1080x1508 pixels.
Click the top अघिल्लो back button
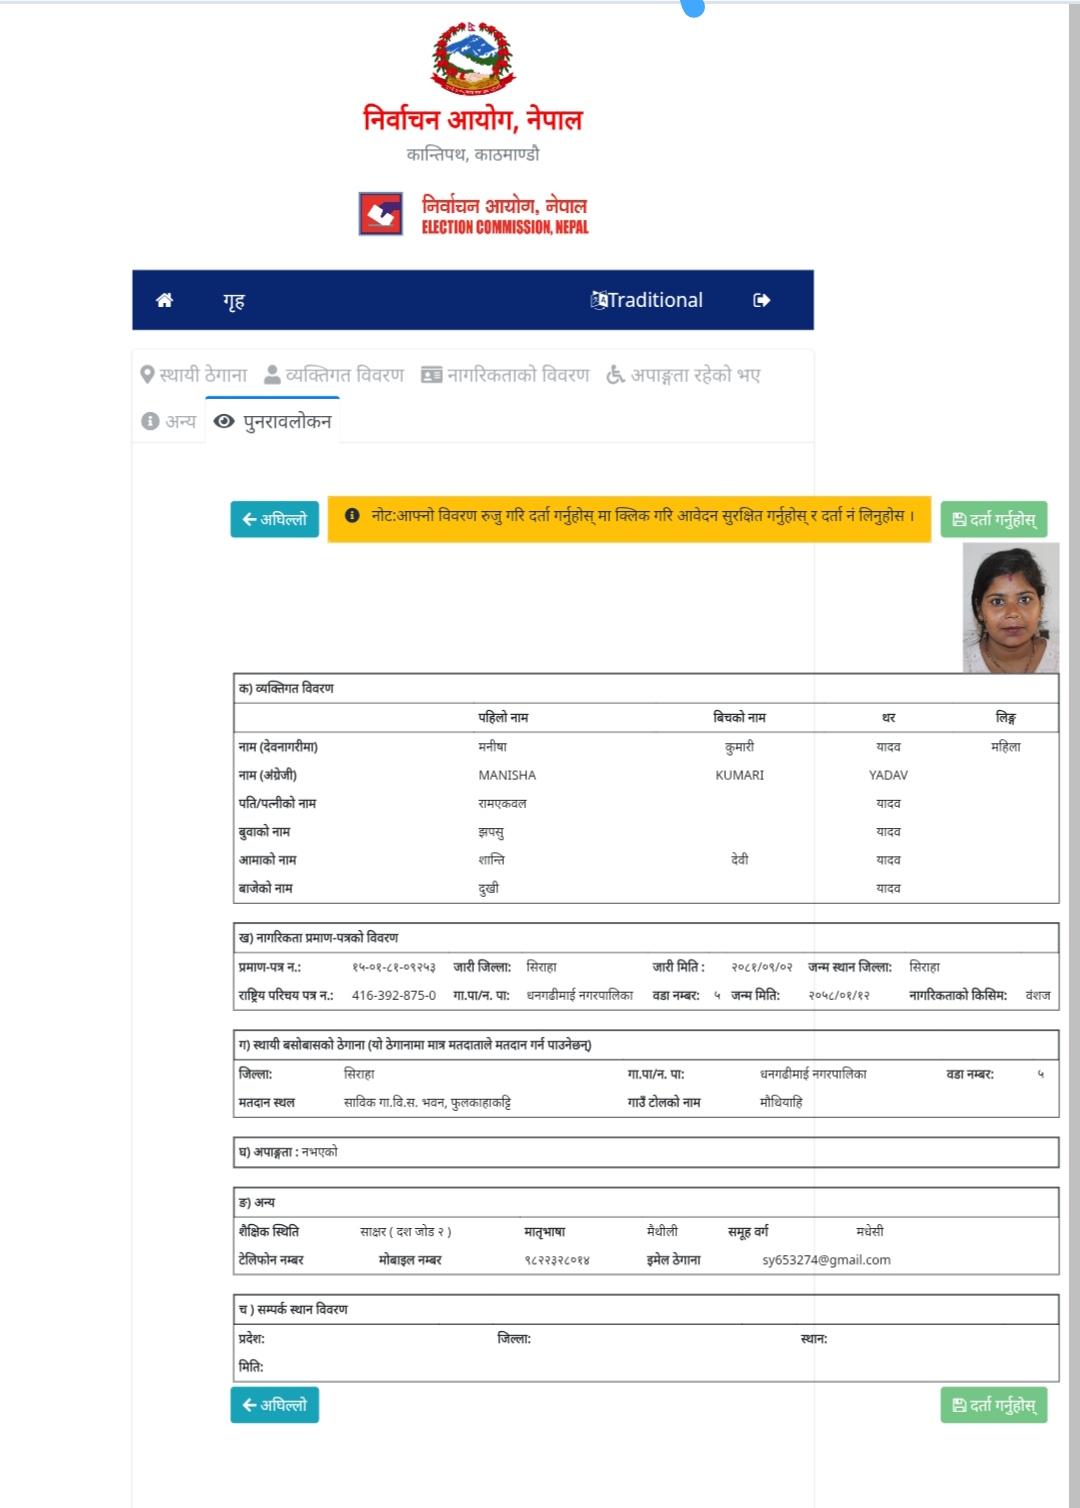(x=275, y=519)
